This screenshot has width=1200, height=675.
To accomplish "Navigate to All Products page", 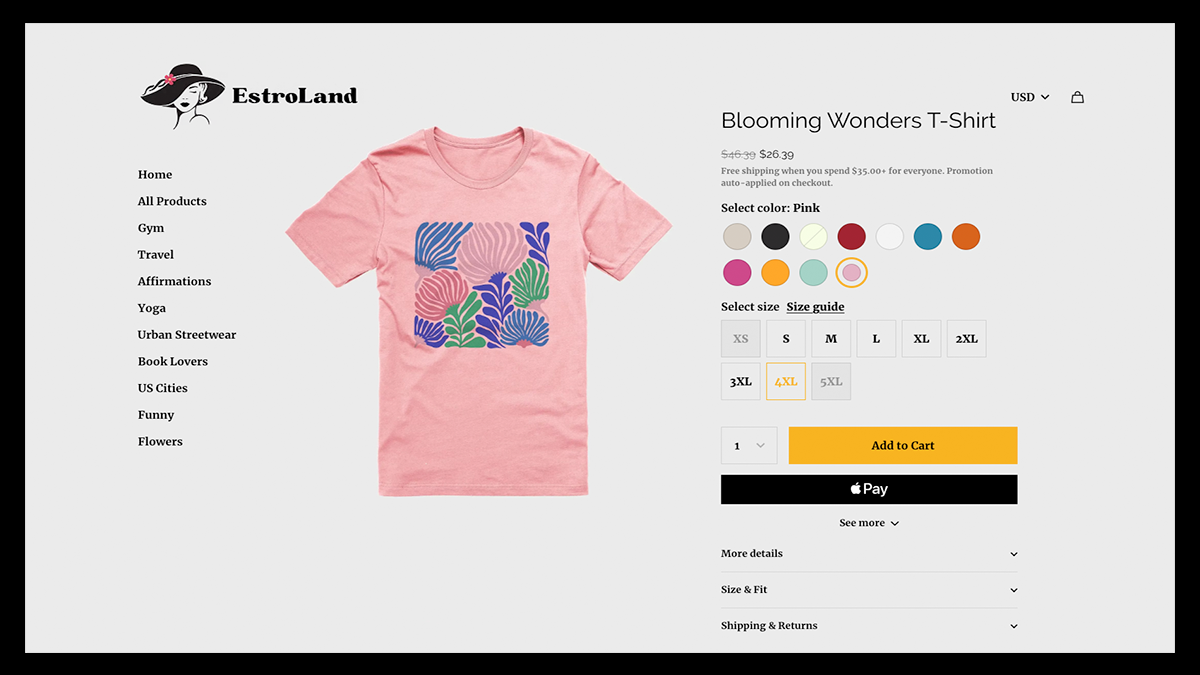I will [172, 201].
